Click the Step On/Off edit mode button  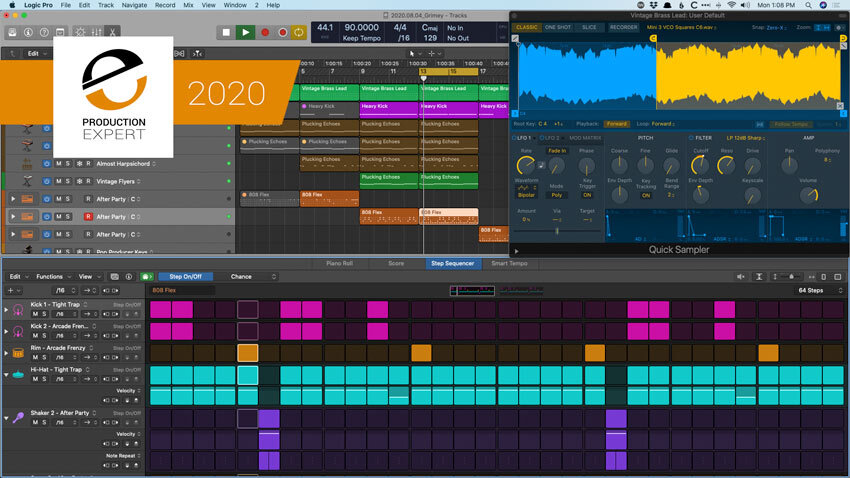(x=185, y=276)
